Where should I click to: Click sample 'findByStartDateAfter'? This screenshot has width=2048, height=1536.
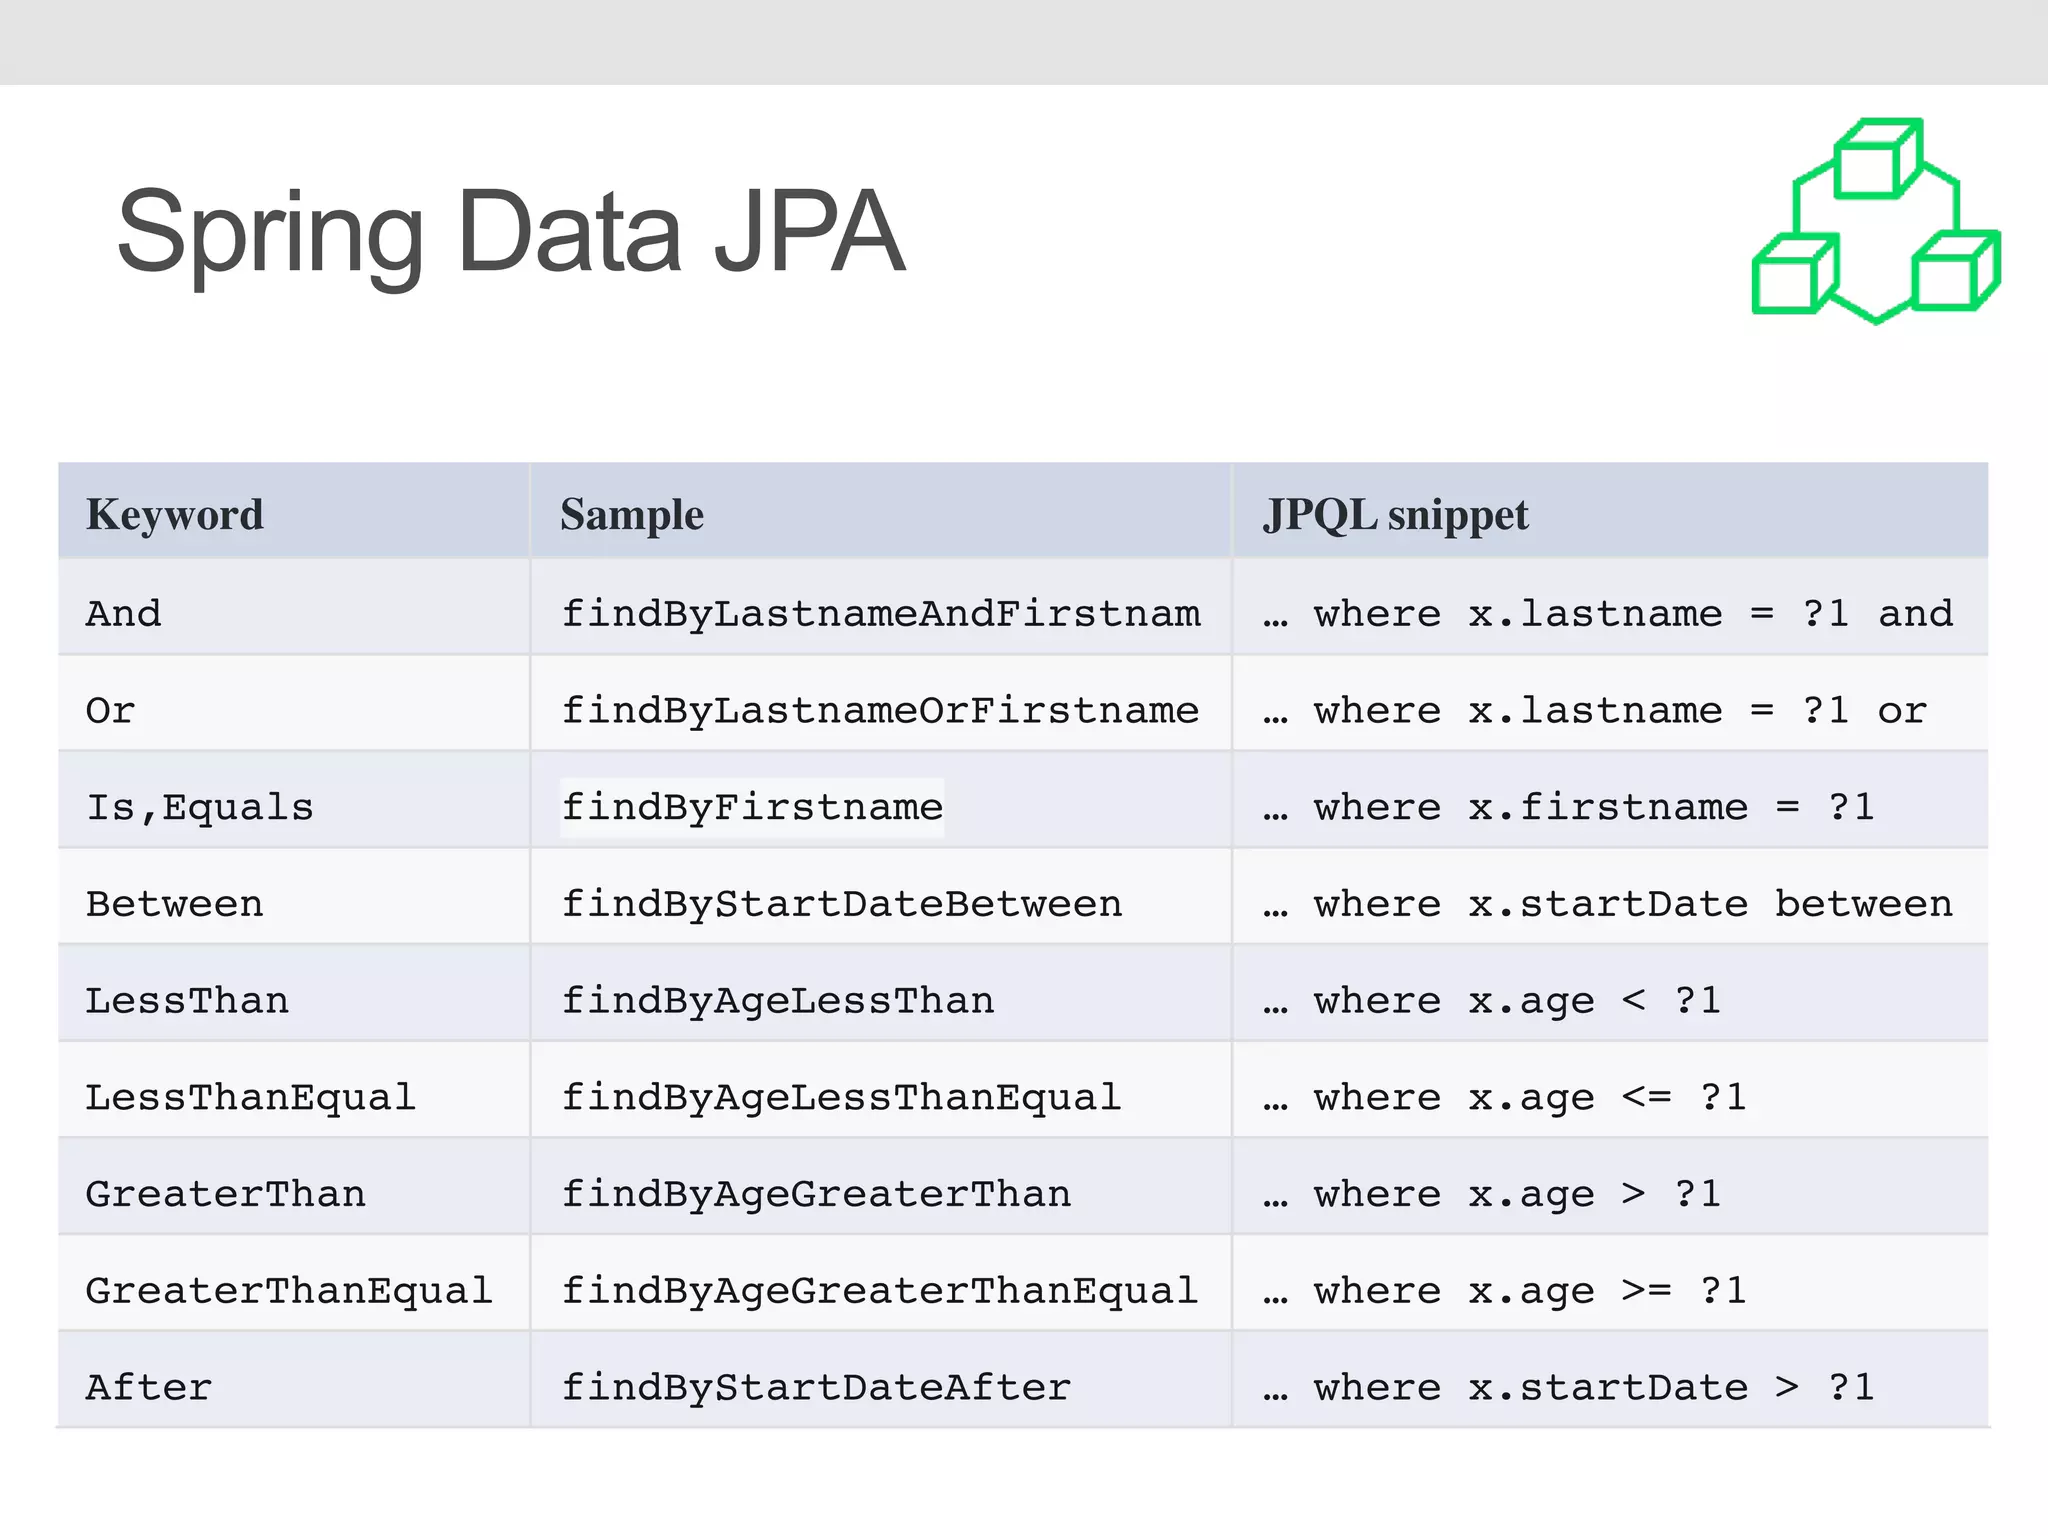816,1387
